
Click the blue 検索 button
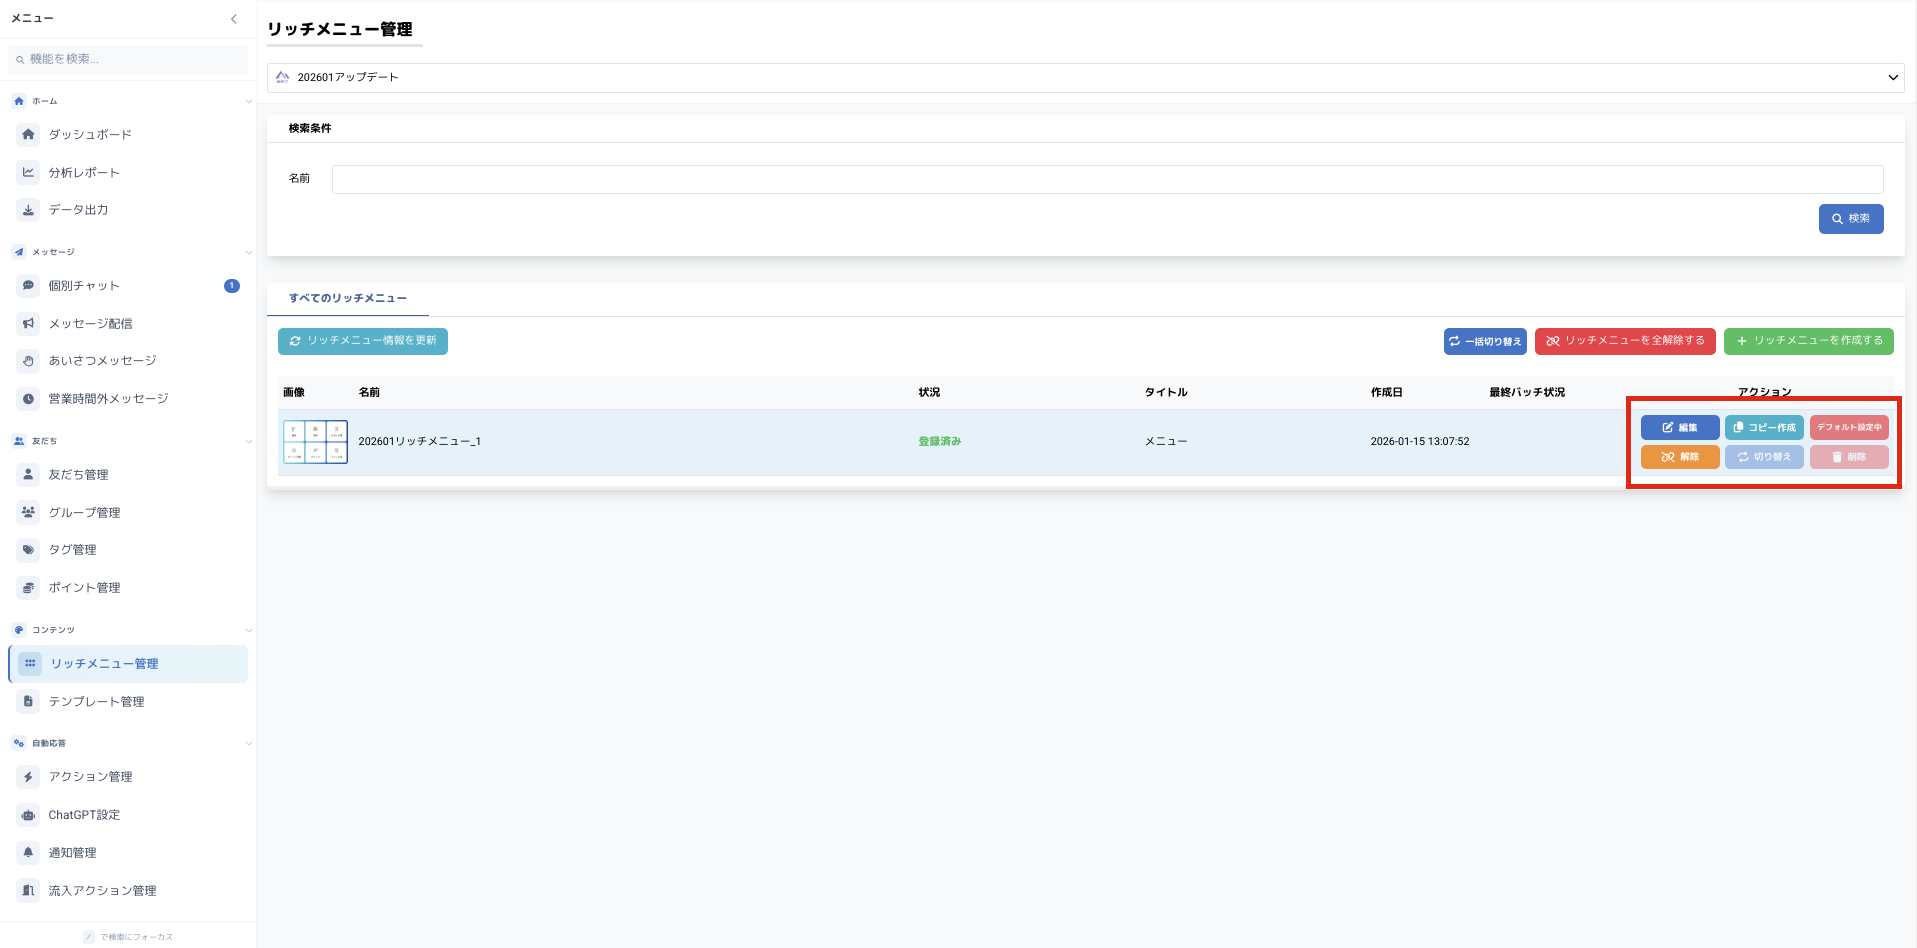(1850, 219)
